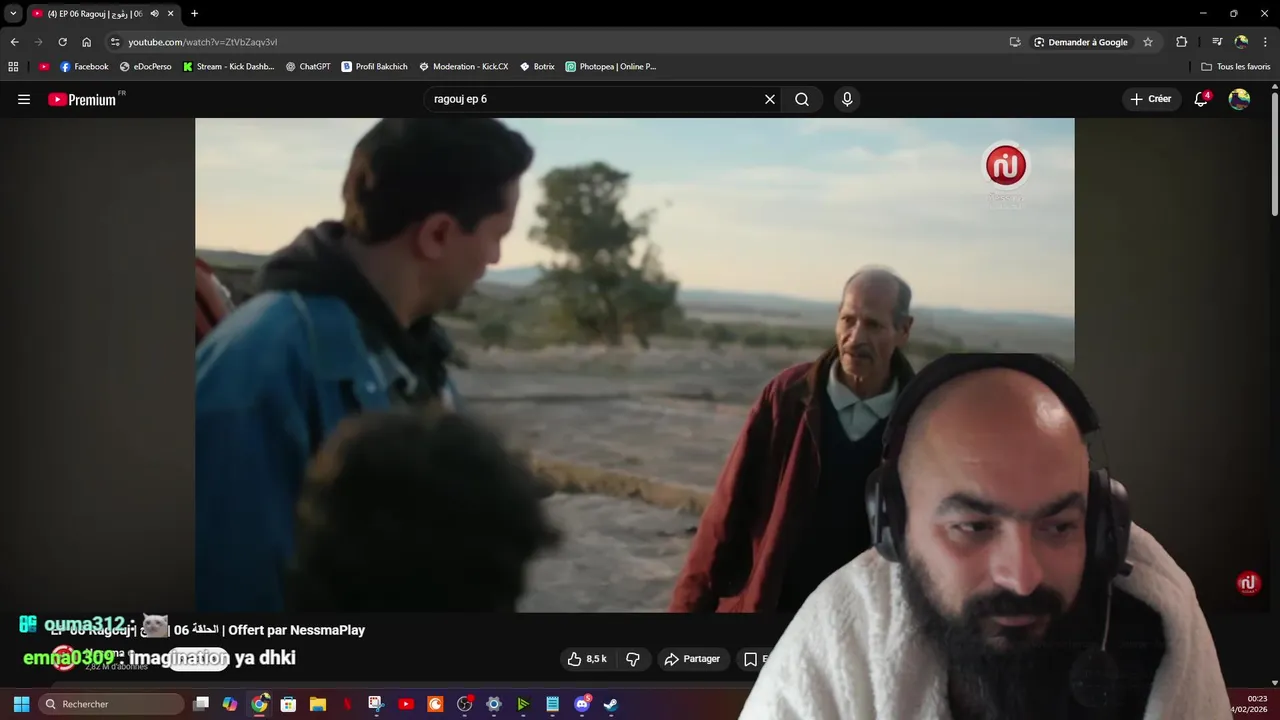Open the media controls icon in Chrome
This screenshot has height=720, width=1280.
pos(1217,42)
